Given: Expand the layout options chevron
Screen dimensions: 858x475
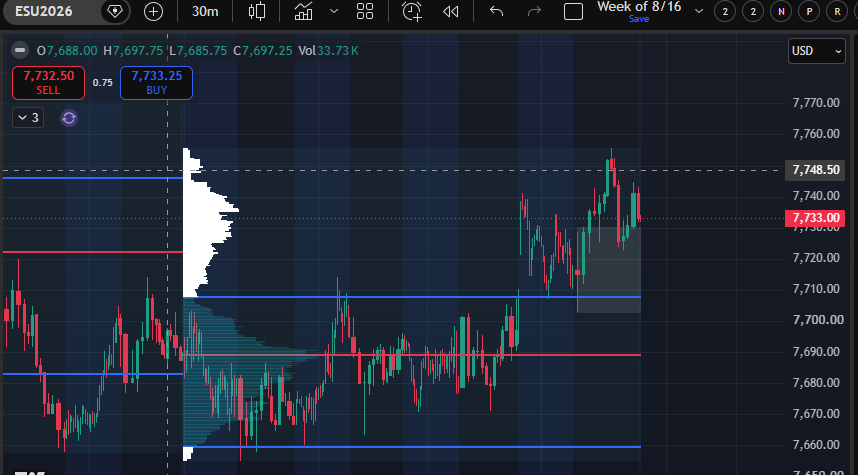Looking at the screenshot, I should (699, 11).
